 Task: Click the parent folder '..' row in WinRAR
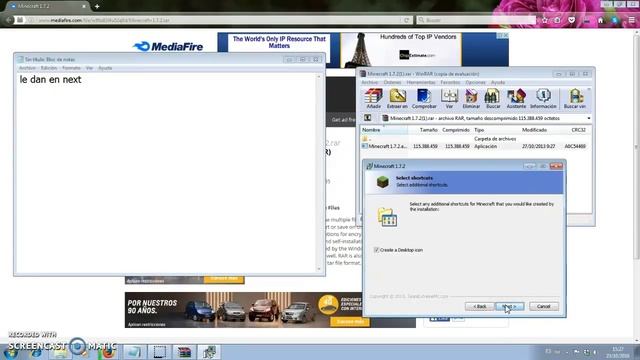pyautogui.click(x=475, y=139)
